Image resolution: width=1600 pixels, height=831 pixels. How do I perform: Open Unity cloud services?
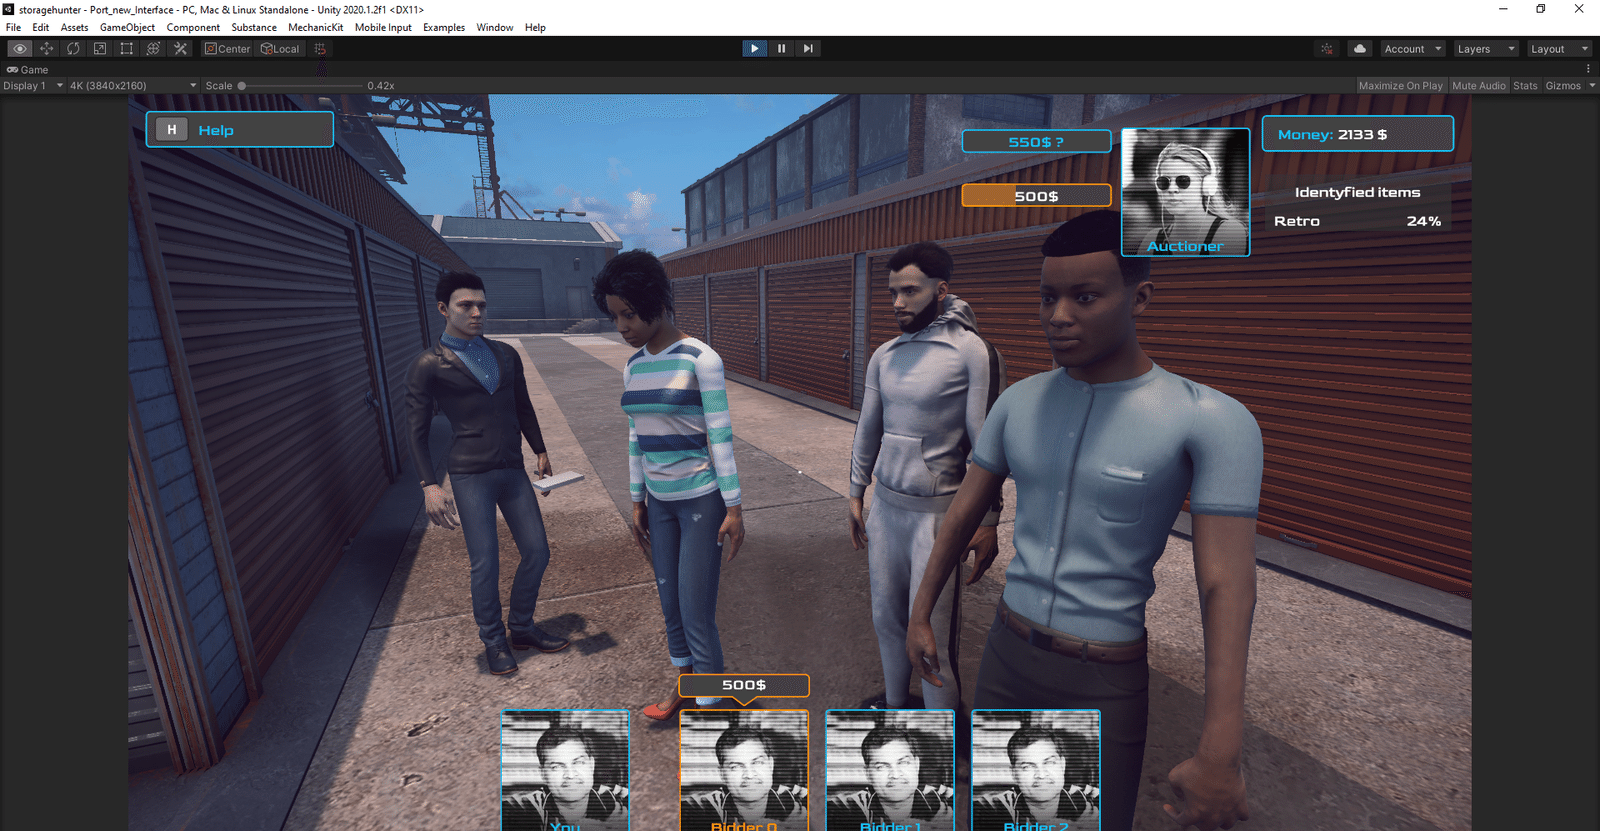[x=1360, y=48]
